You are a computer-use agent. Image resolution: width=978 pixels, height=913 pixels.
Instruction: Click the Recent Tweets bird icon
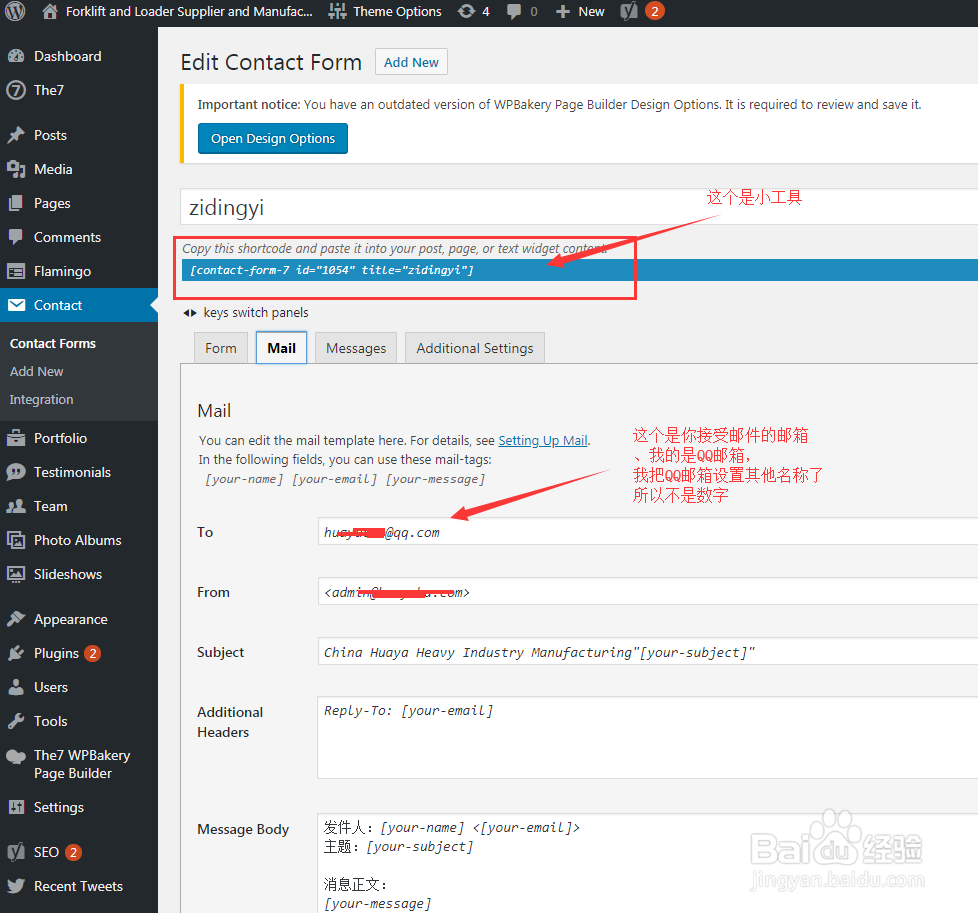coord(16,886)
